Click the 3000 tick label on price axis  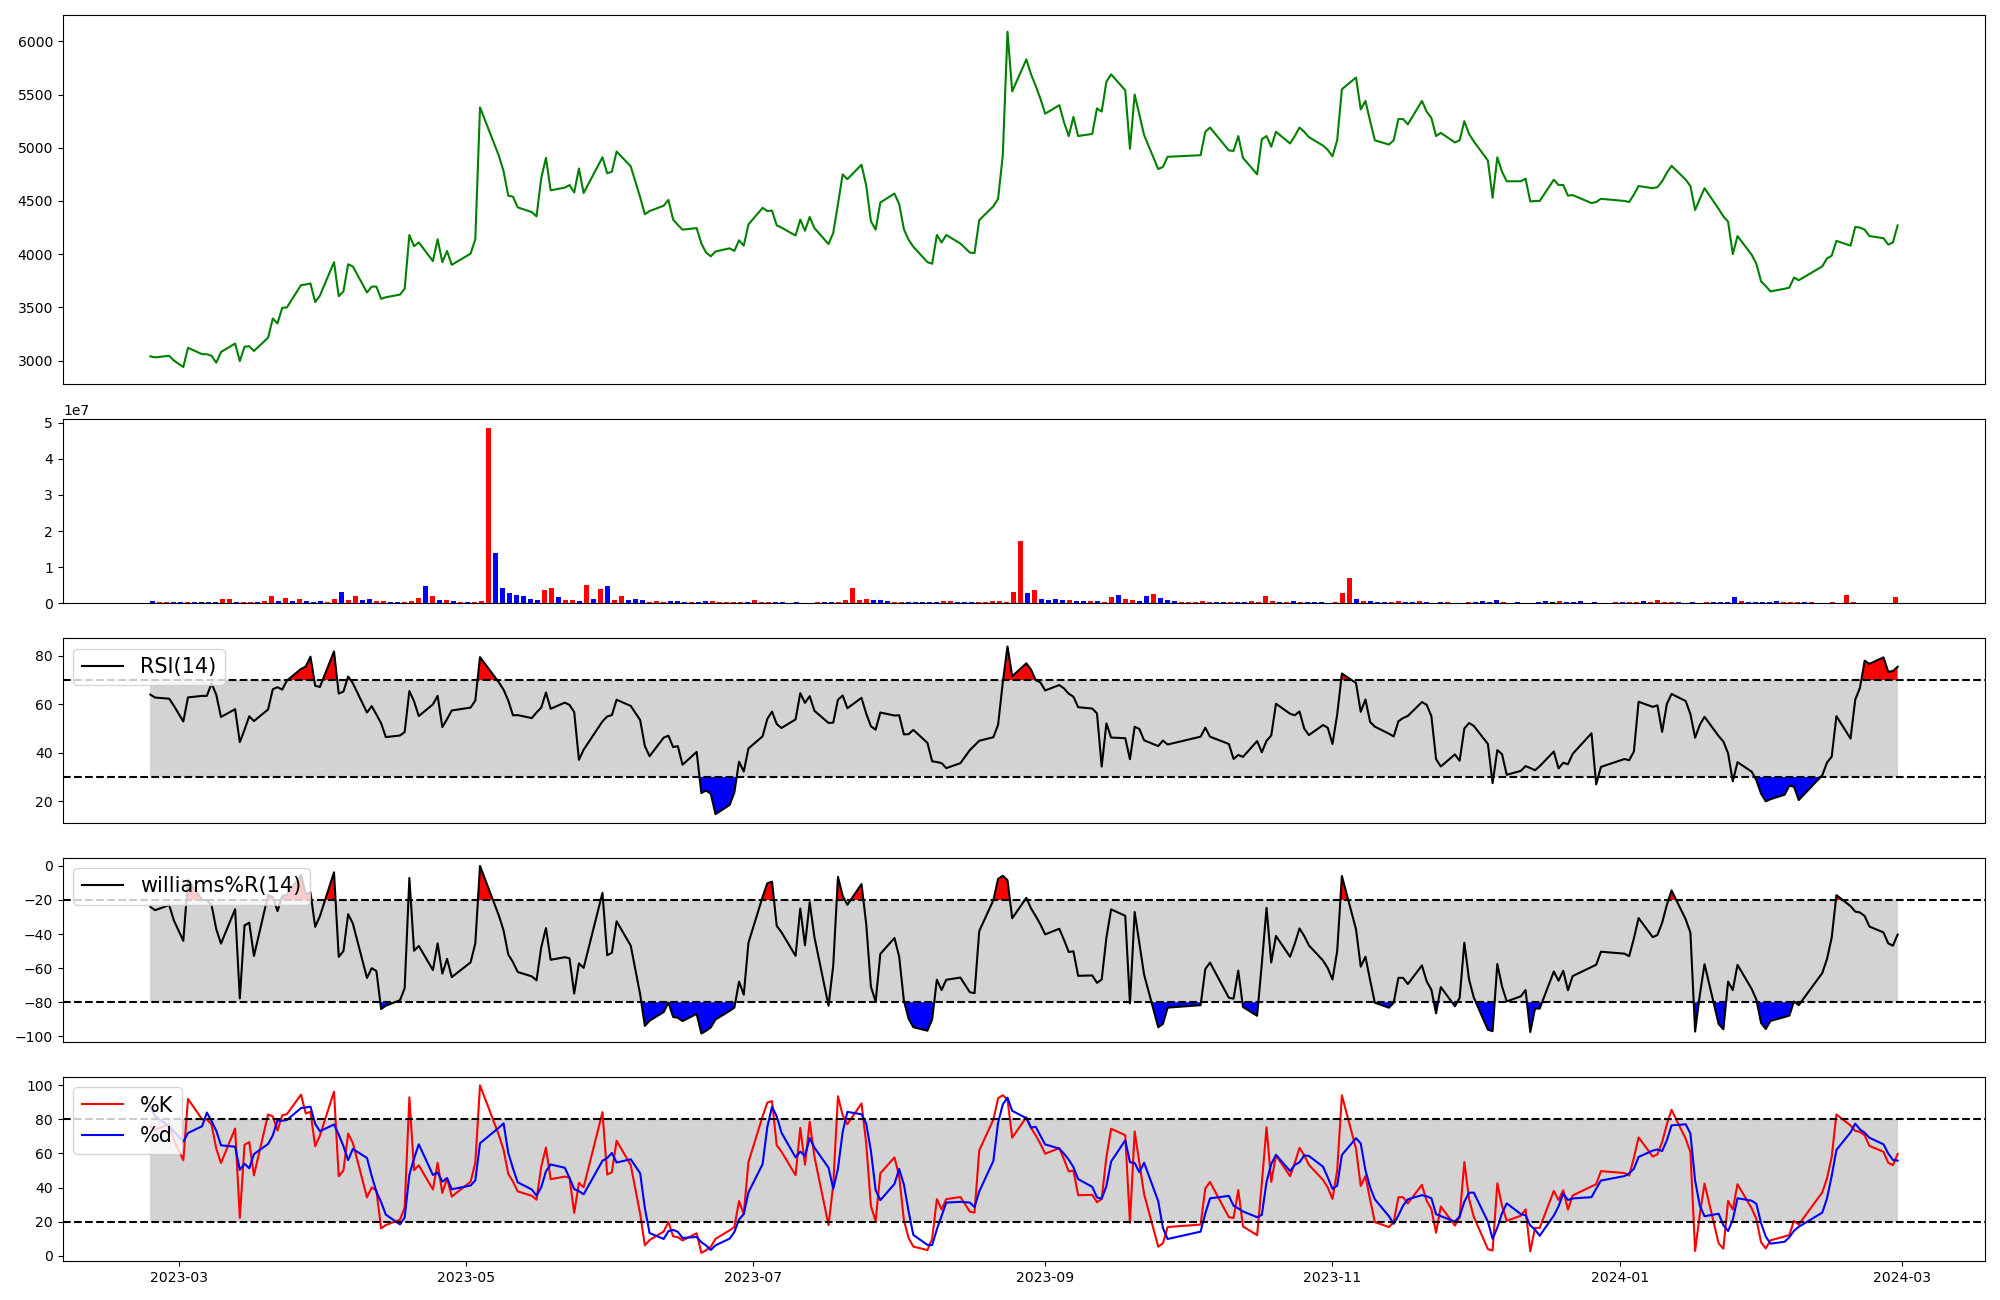36,361
